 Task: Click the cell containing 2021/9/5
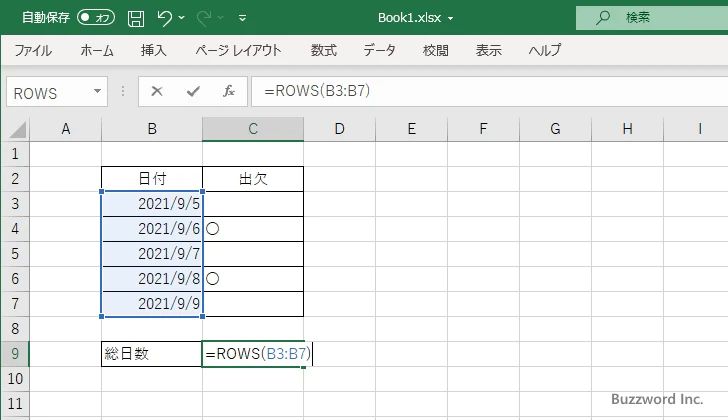click(x=152, y=204)
